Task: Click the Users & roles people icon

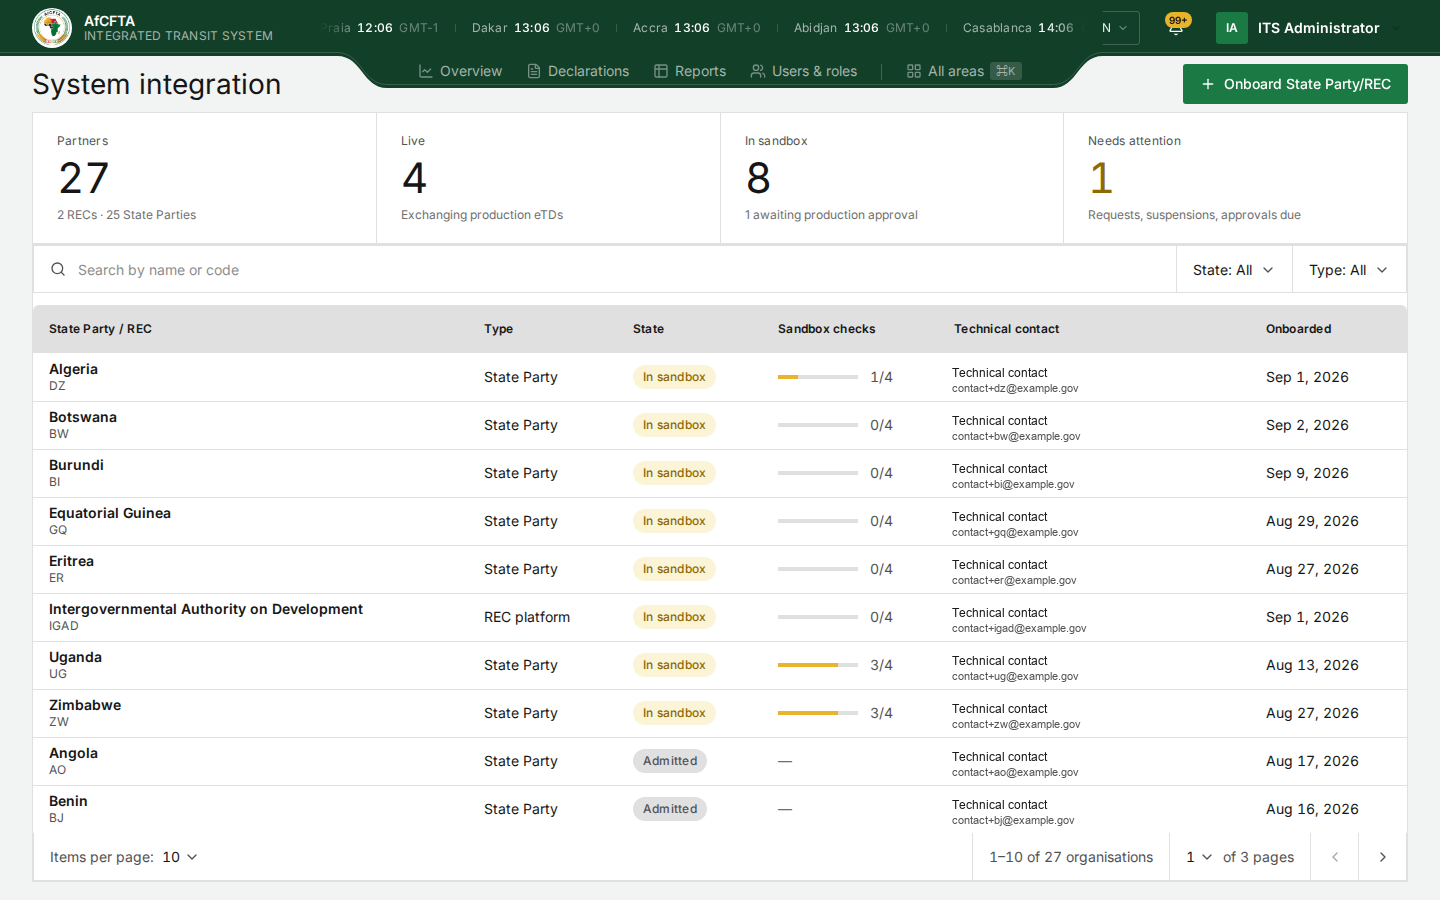Action: pyautogui.click(x=758, y=71)
